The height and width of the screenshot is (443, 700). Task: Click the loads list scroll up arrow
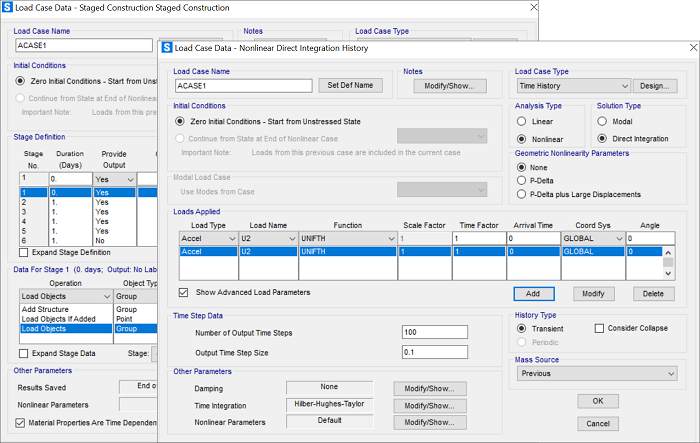[x=668, y=252]
